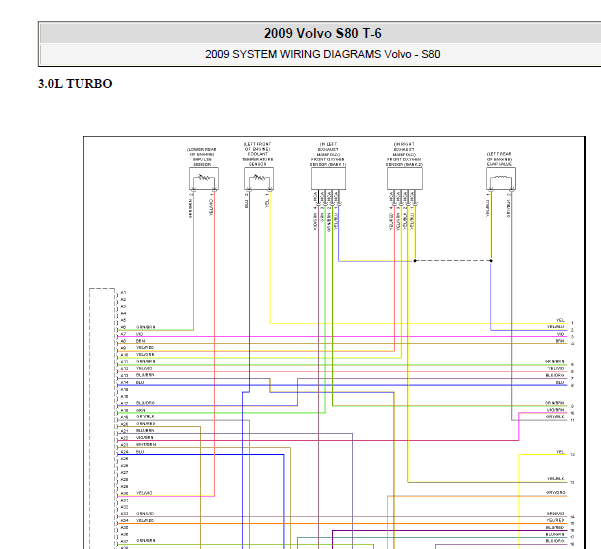The height and width of the screenshot is (549, 601).
Task: Click the right terminal number 4
Action: [x=572, y=344]
